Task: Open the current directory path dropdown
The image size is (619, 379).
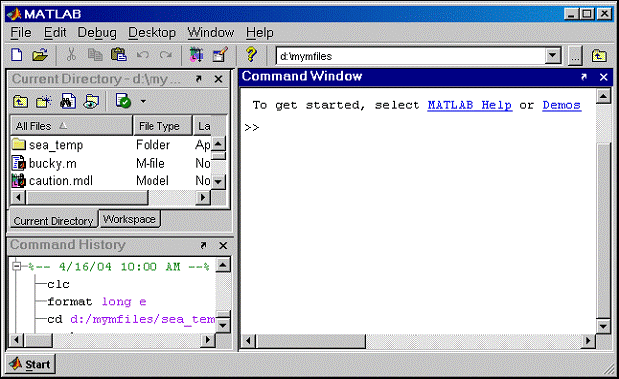Action: (x=553, y=56)
